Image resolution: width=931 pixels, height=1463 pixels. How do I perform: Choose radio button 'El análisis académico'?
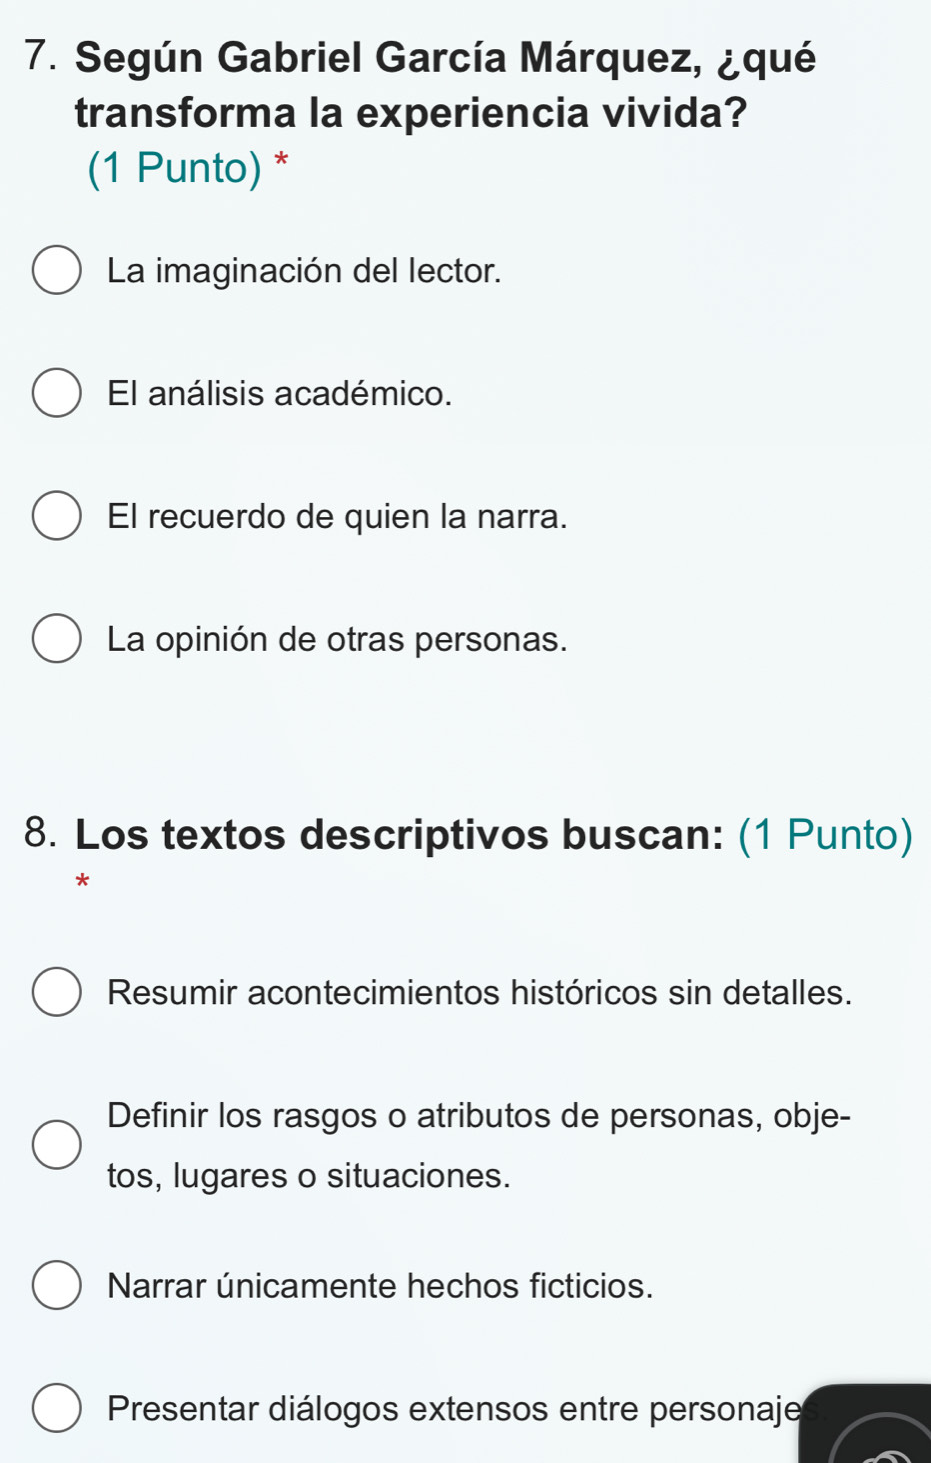[x=57, y=394]
